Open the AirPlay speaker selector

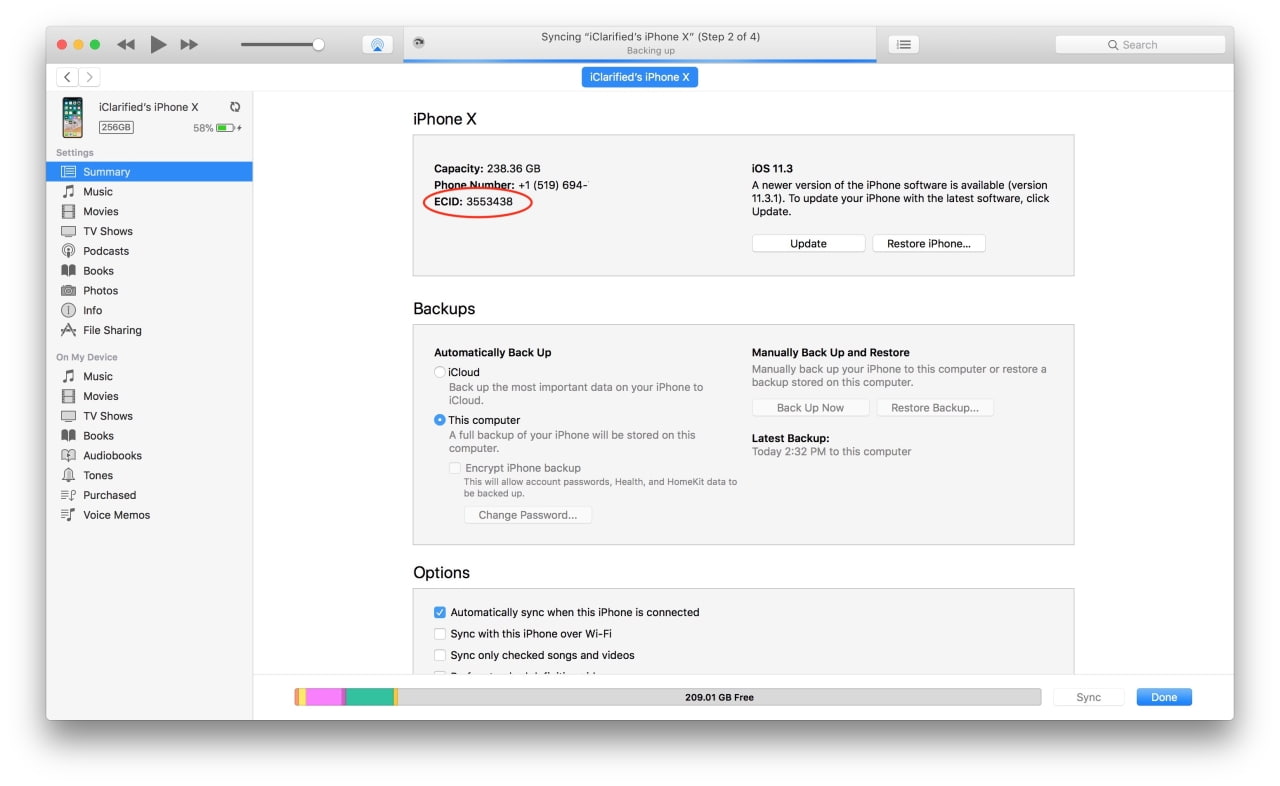click(377, 43)
